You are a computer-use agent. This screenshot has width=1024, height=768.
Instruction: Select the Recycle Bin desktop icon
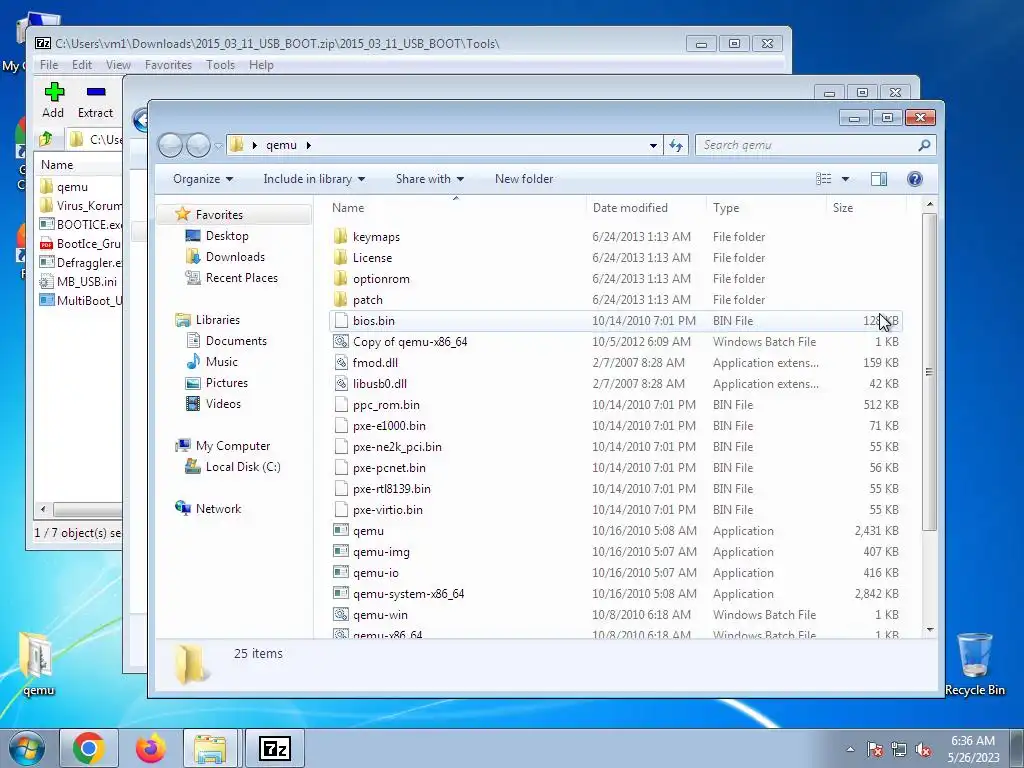(974, 664)
